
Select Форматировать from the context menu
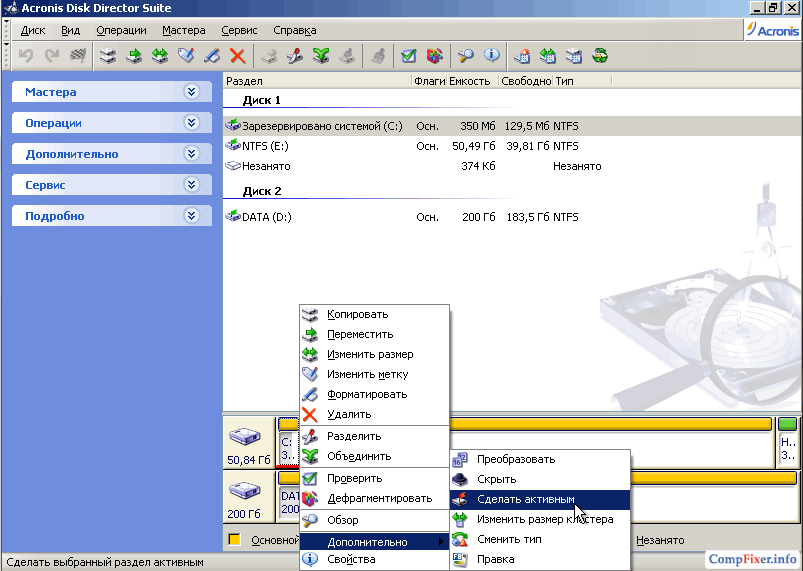[366, 394]
